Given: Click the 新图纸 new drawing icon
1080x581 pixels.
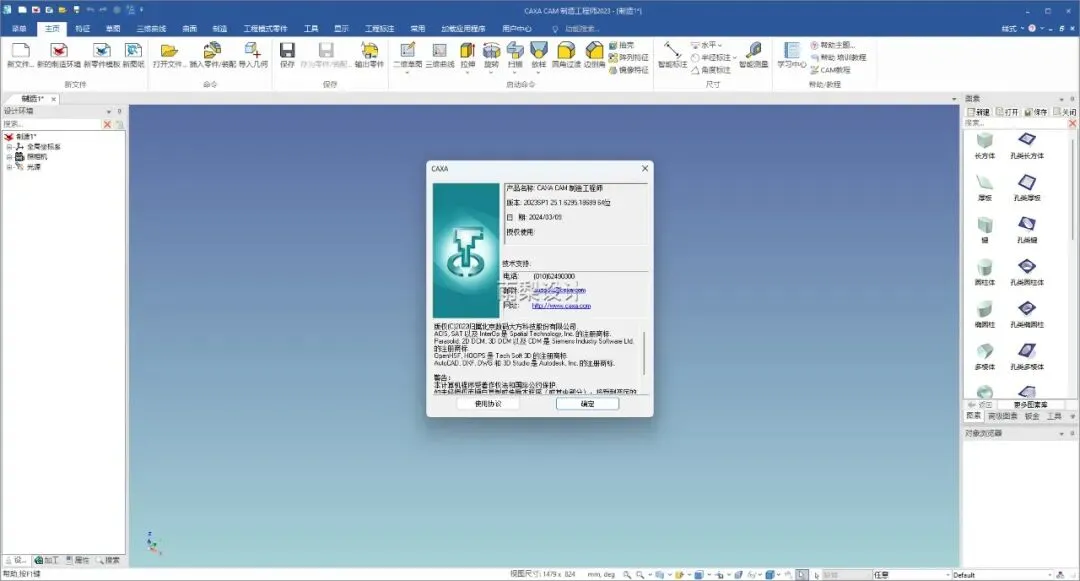Looking at the screenshot, I should [x=133, y=51].
